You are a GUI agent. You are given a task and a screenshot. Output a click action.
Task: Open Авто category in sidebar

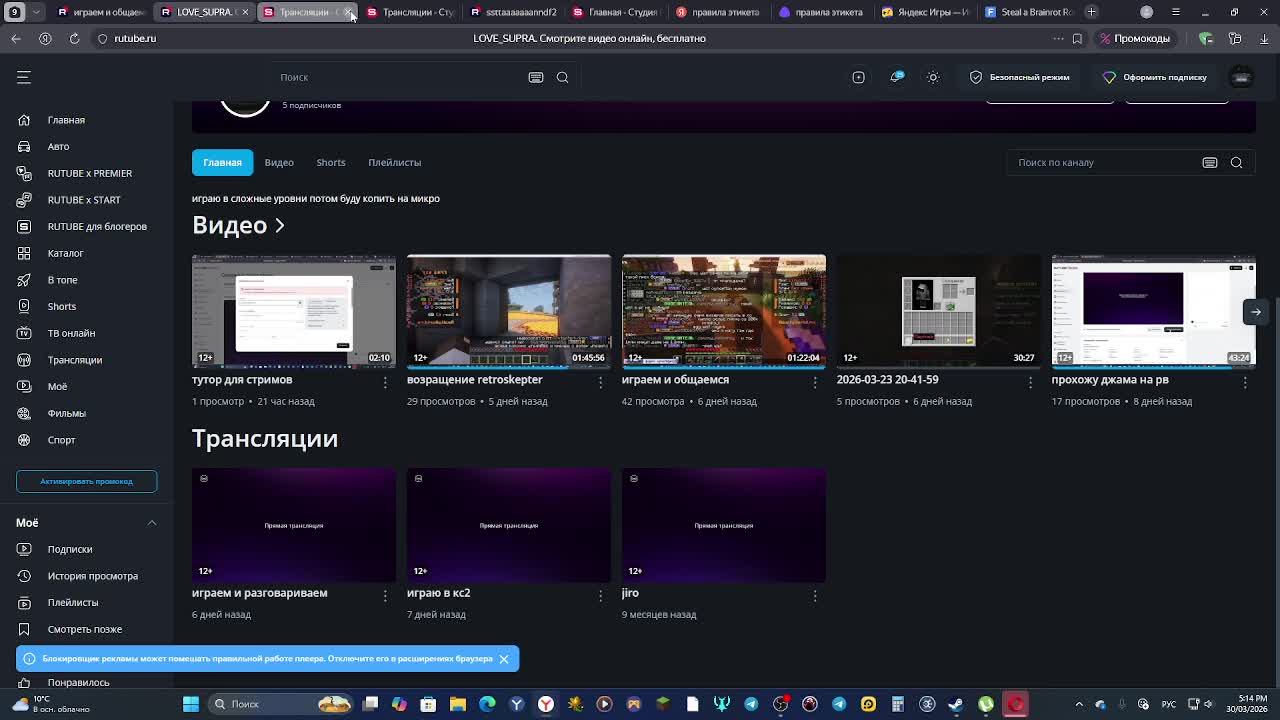tap(58, 147)
